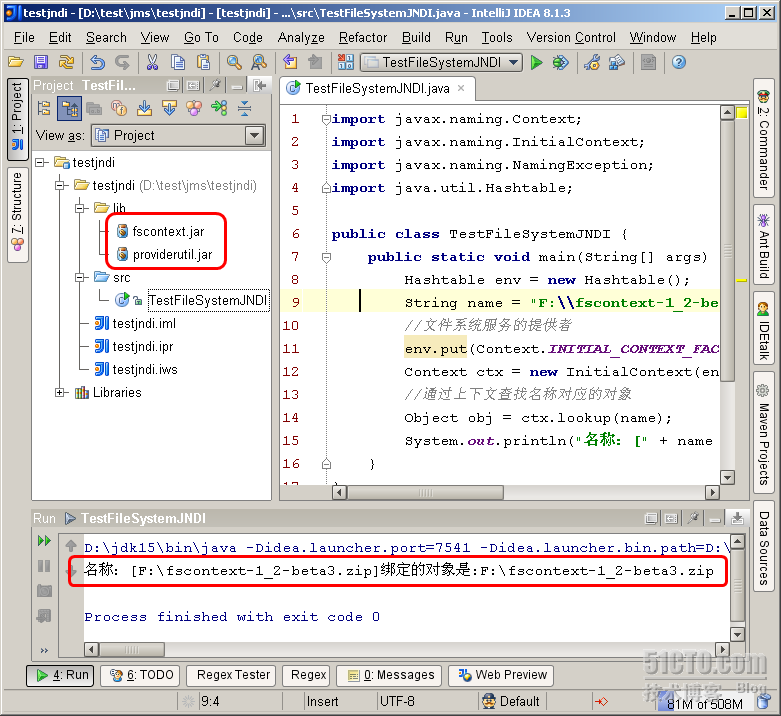Fold the import block at line 1

[326, 119]
